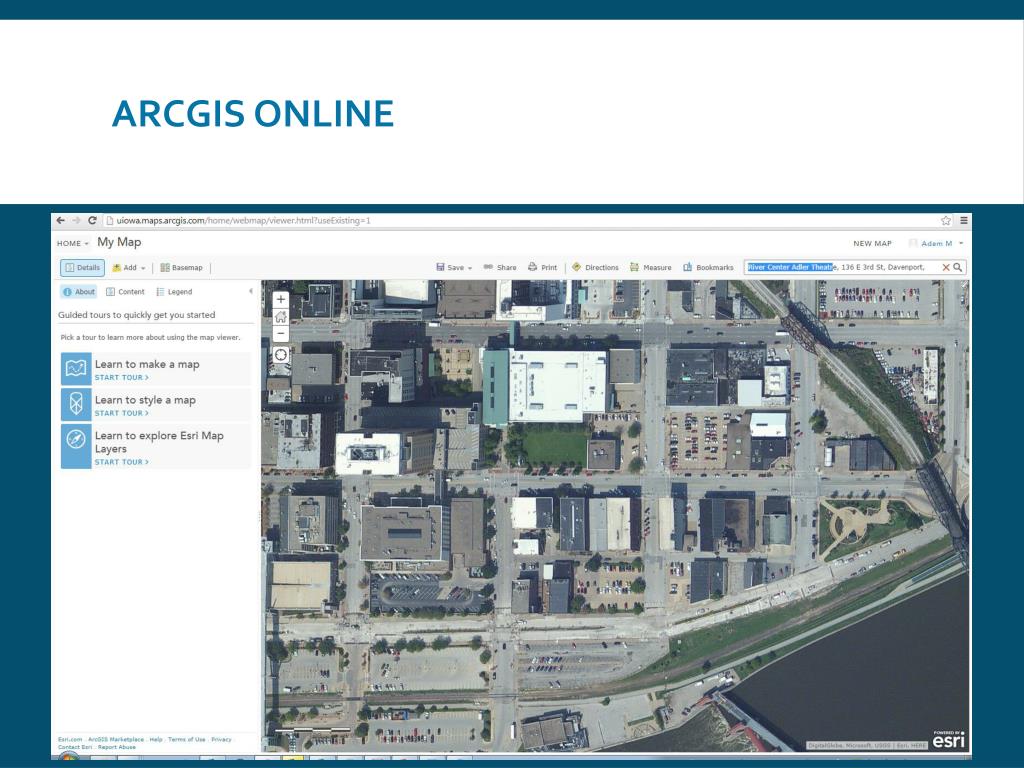Collapse the side panel with the arrow

pos(251,291)
